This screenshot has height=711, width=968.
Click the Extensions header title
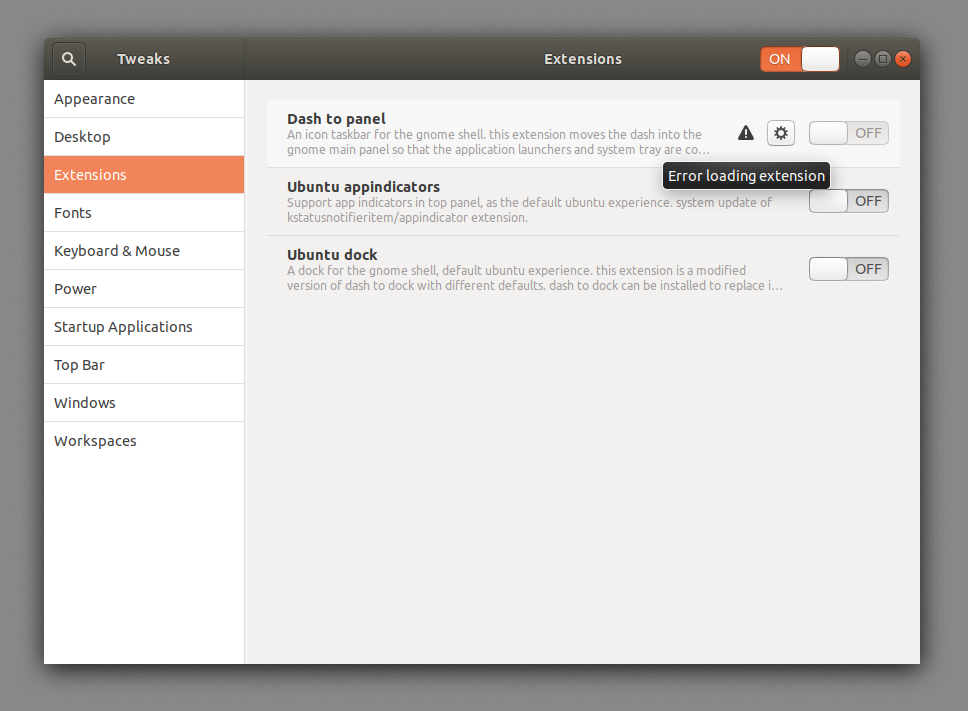point(583,59)
